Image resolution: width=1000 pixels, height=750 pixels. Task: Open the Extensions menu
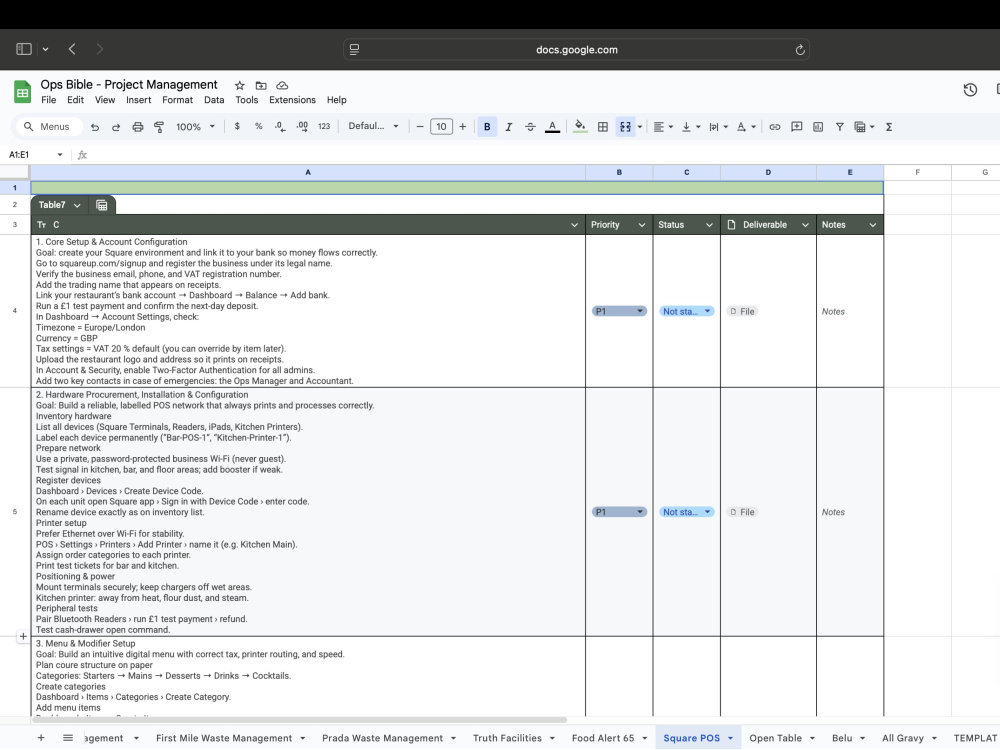[292, 100]
